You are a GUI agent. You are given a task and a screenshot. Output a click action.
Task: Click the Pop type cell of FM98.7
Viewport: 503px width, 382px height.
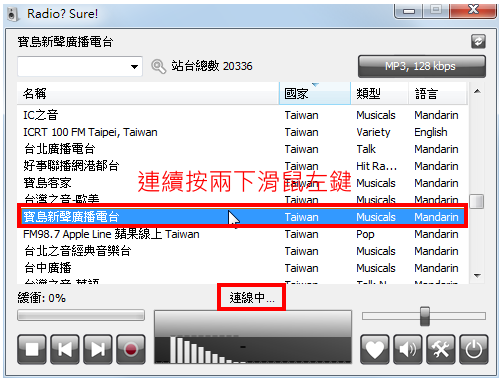click(x=365, y=234)
